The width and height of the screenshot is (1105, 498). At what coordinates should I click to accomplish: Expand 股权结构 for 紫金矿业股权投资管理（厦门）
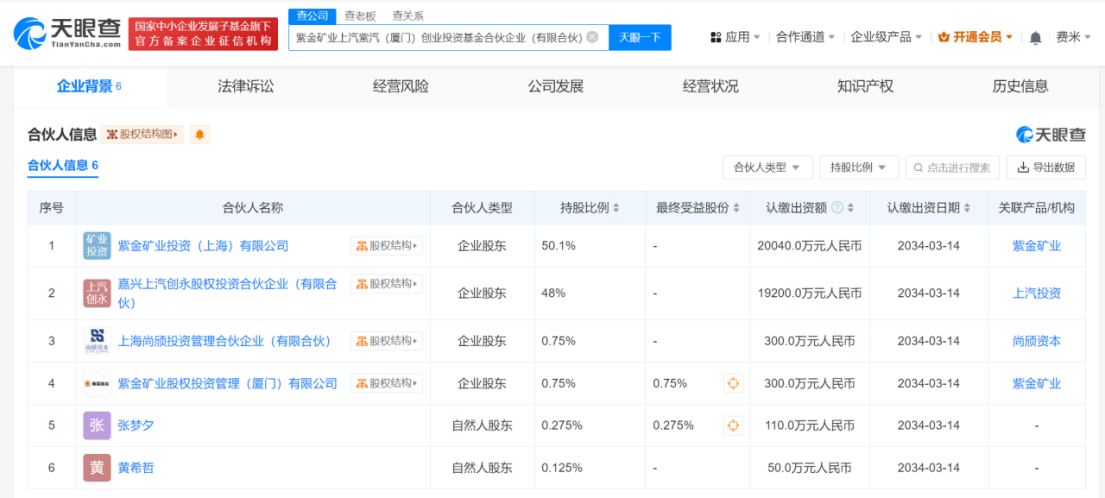(x=386, y=383)
